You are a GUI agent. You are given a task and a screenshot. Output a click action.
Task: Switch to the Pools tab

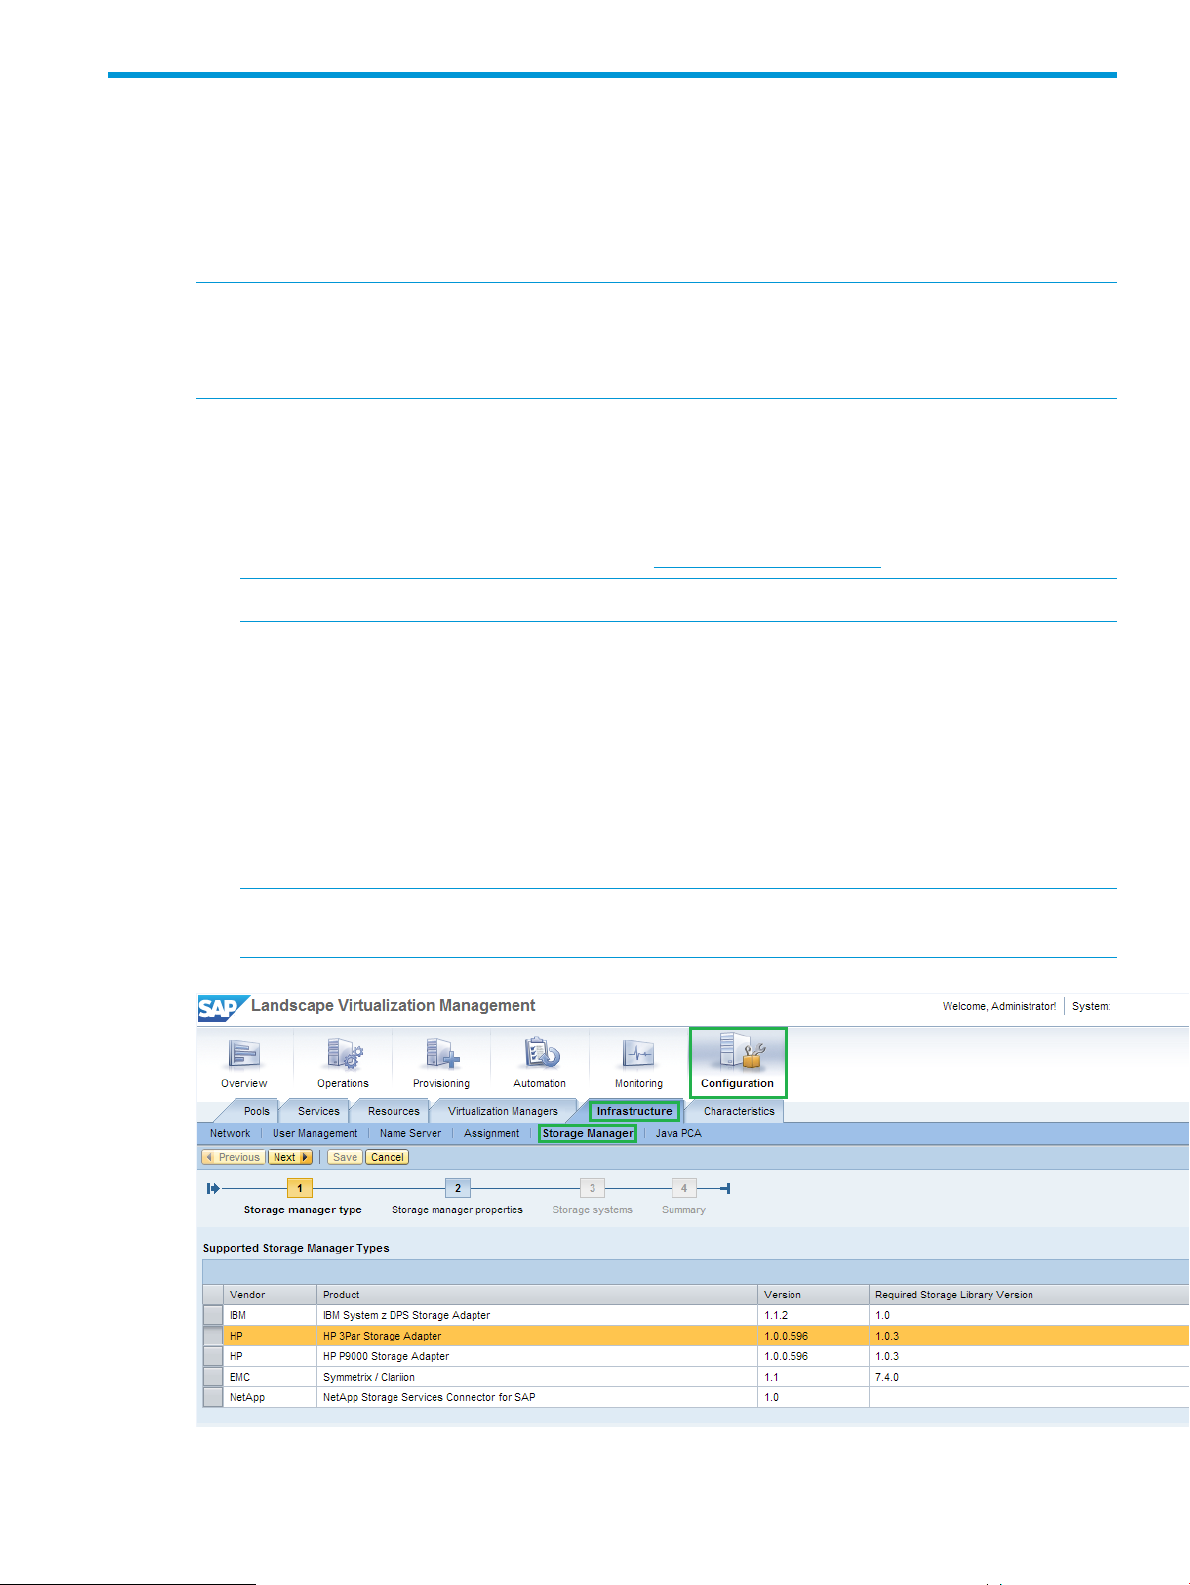pos(257,1111)
